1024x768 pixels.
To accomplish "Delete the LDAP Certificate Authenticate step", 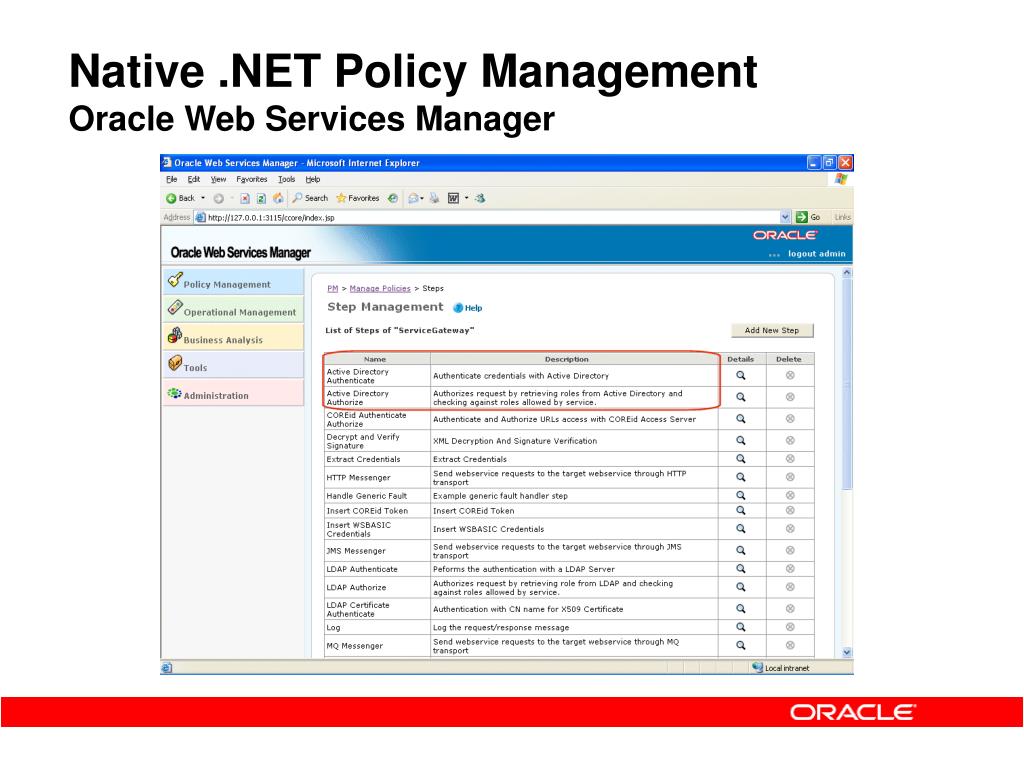I will [790, 608].
